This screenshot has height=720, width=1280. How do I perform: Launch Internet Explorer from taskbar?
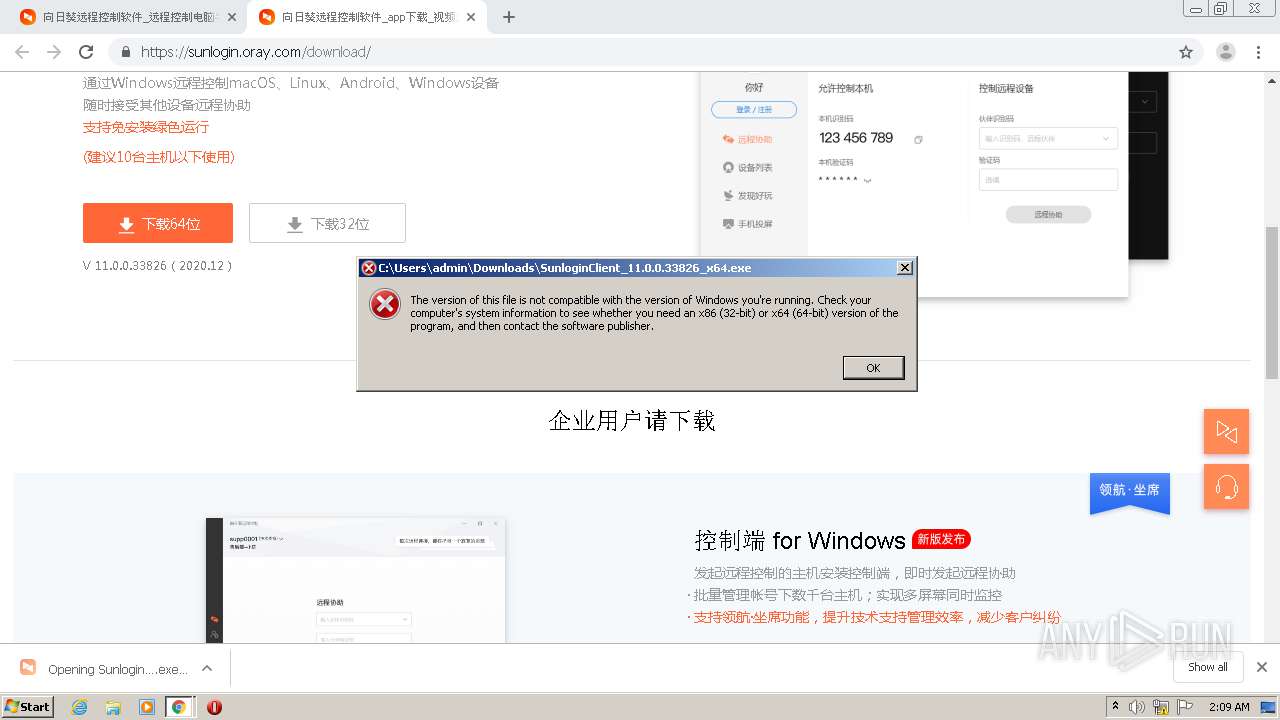(x=79, y=707)
